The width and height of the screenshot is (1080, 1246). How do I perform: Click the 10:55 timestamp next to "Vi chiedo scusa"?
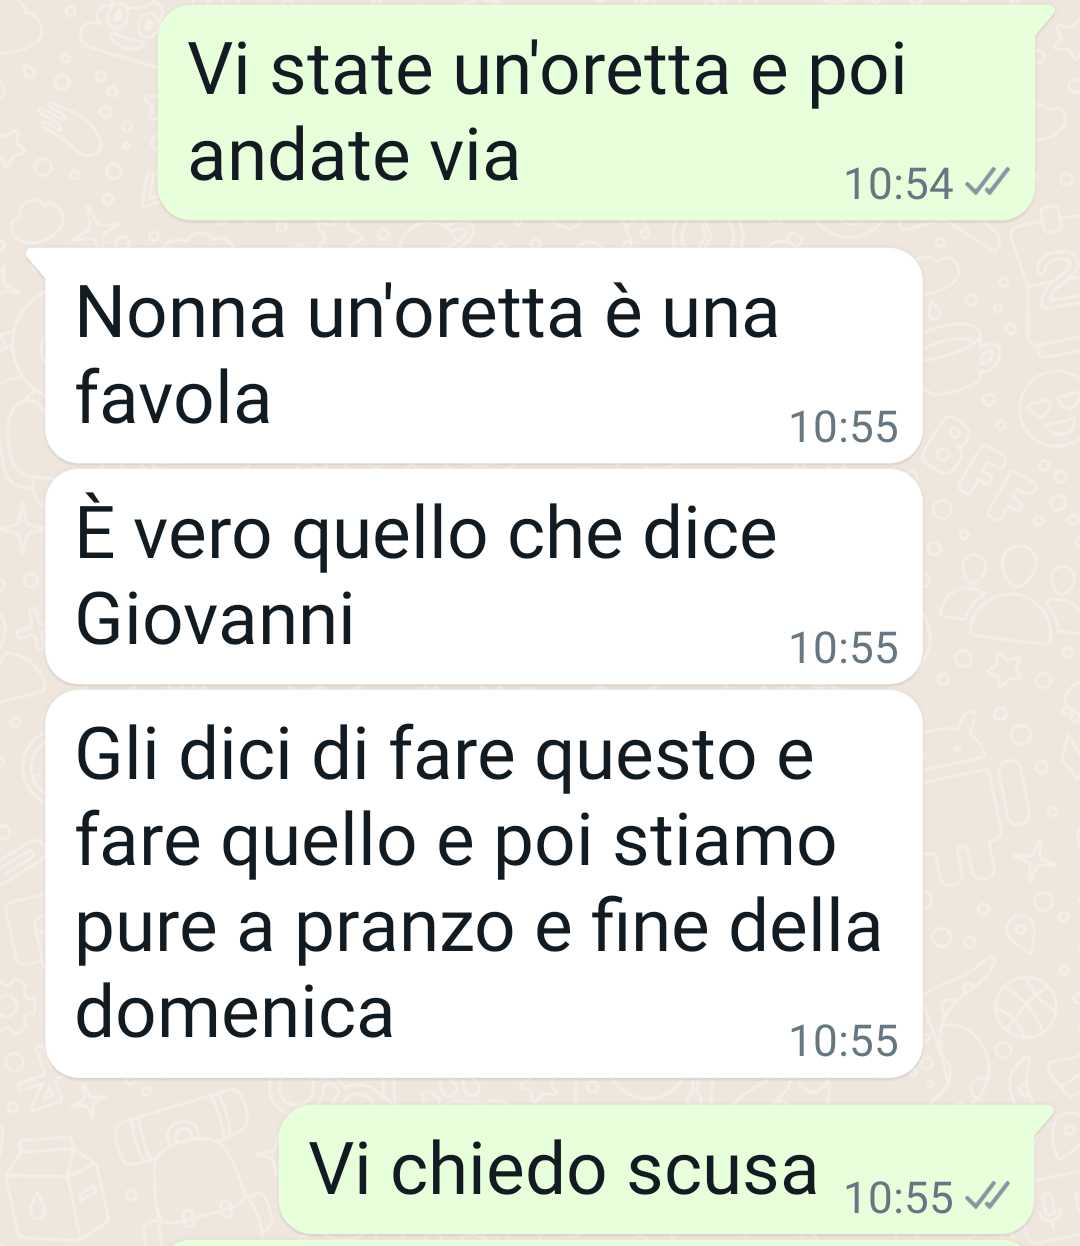[899, 1197]
